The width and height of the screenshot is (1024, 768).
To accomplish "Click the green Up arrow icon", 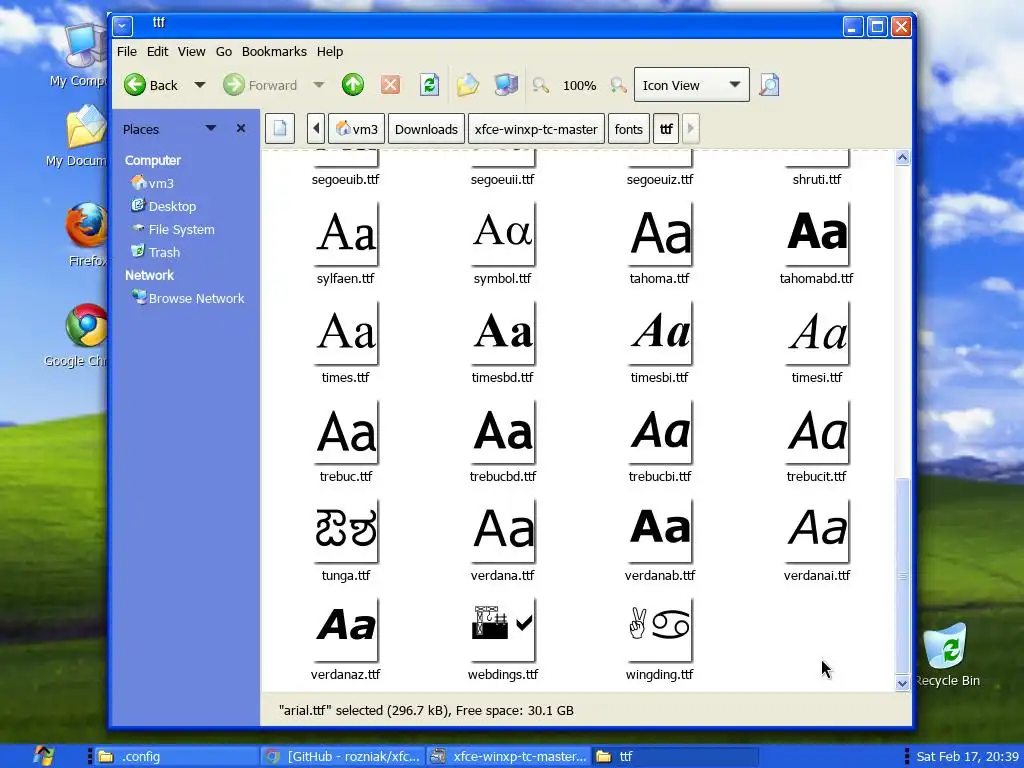I will (x=353, y=85).
